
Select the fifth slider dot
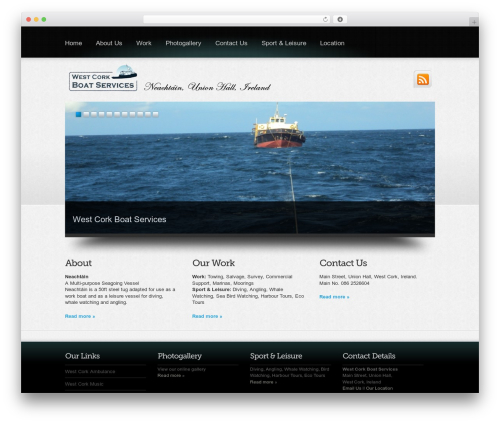[x=109, y=114]
